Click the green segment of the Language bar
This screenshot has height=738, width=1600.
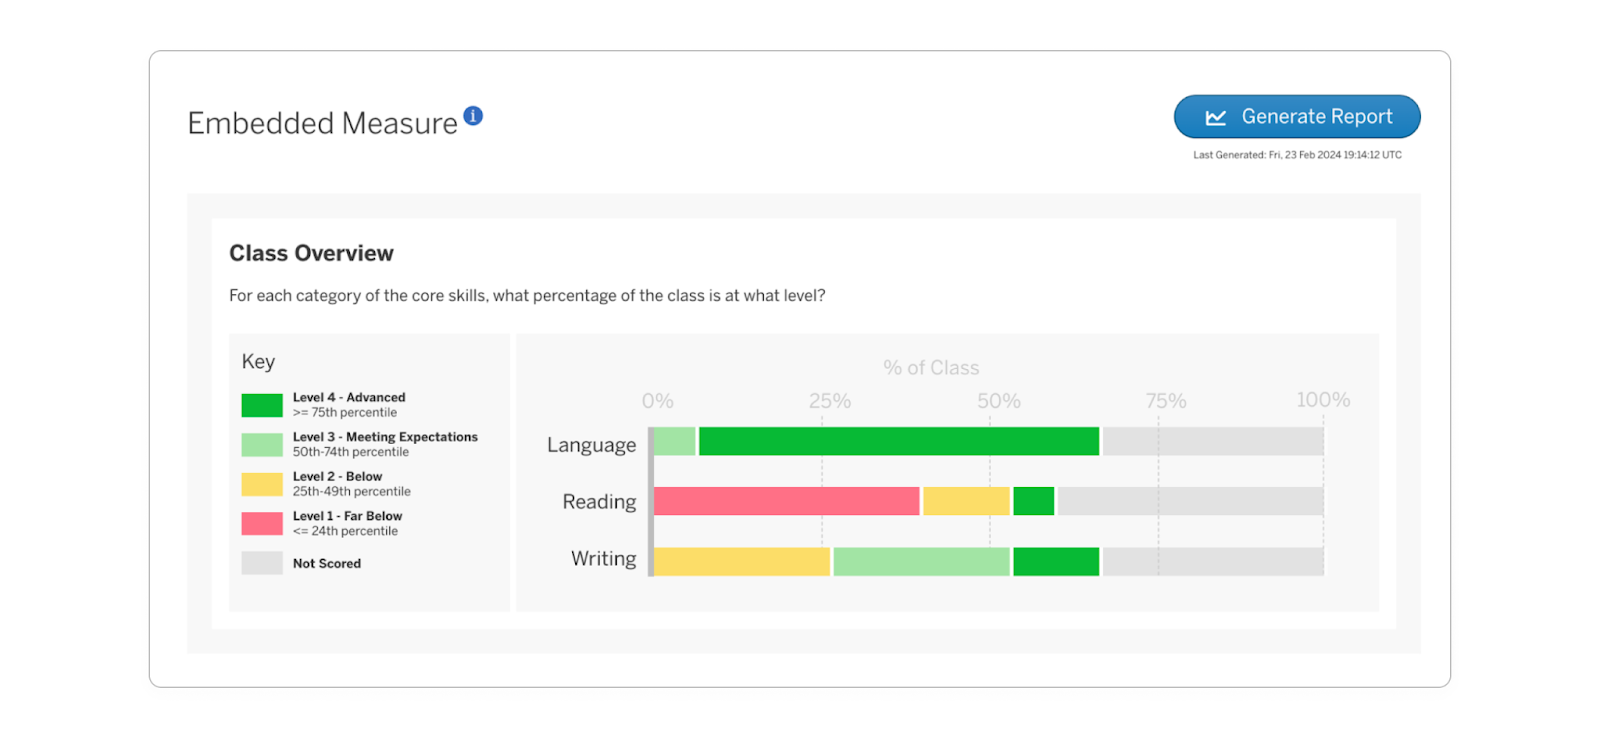point(898,441)
